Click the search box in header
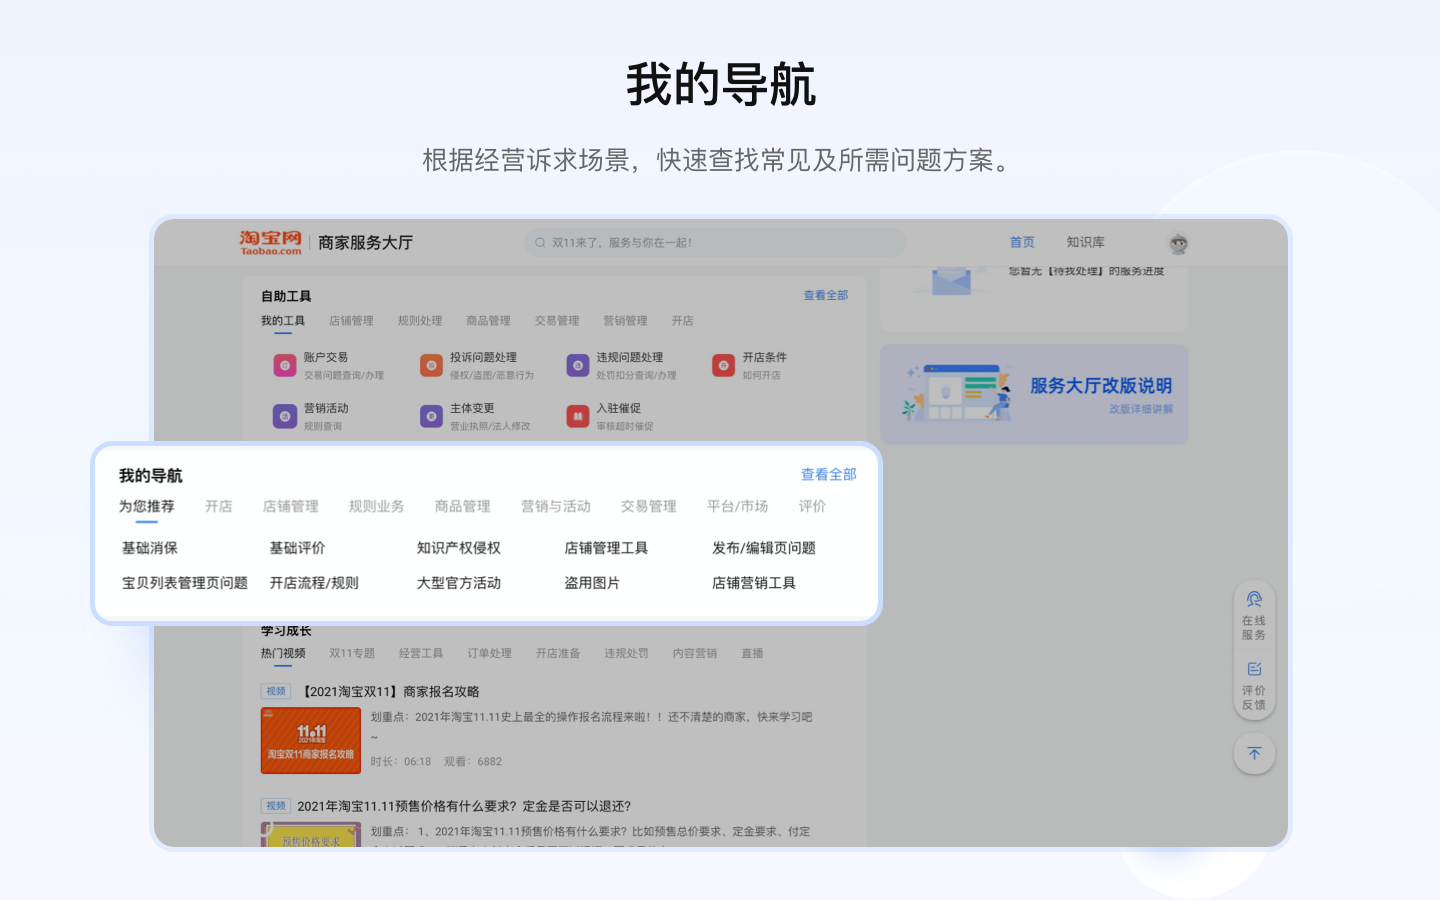The width and height of the screenshot is (1440, 900). coord(715,242)
